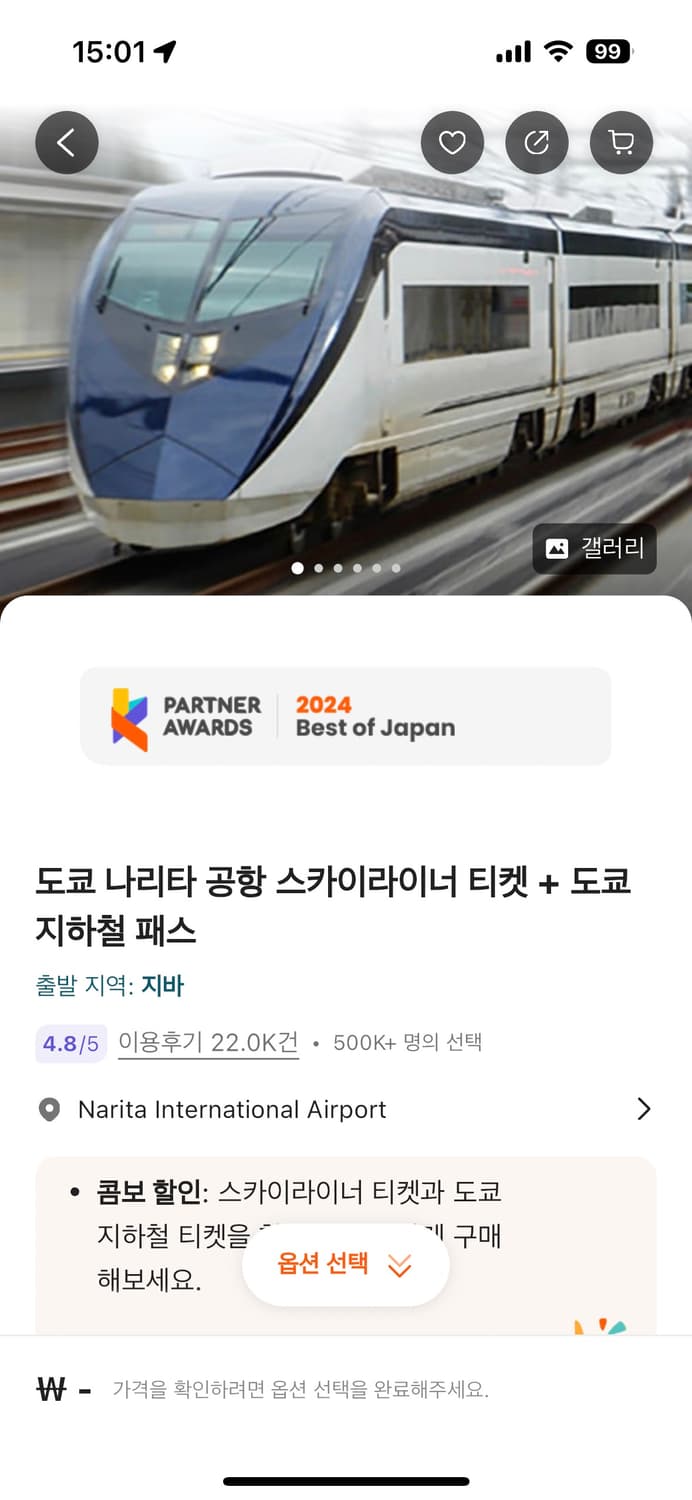The image size is (692, 1500).
Task: Expand the Narita International Airport chevron
Action: tap(644, 1109)
